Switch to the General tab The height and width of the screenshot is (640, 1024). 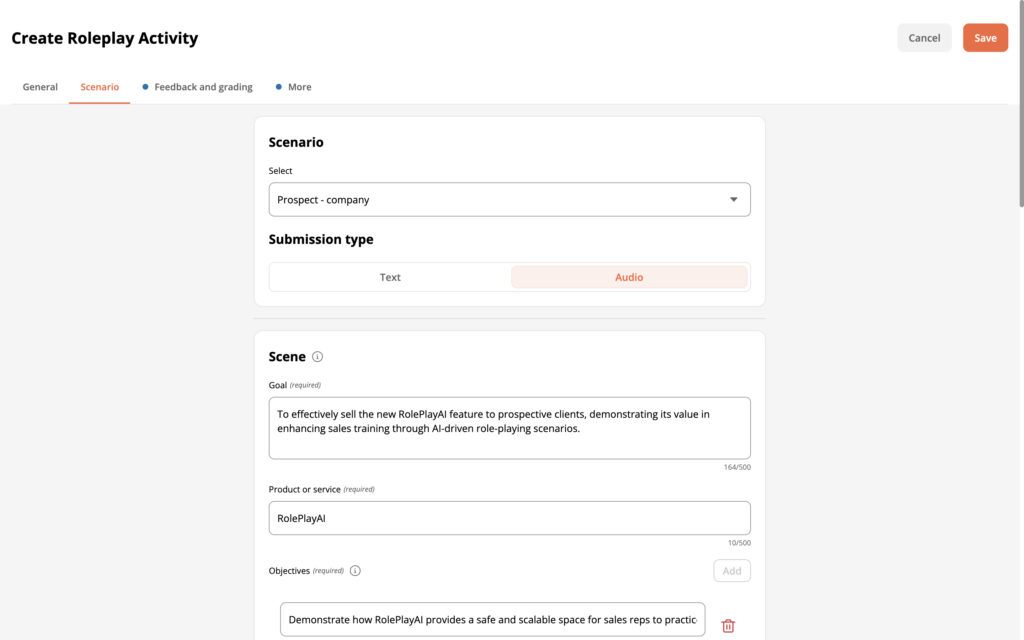(x=40, y=87)
